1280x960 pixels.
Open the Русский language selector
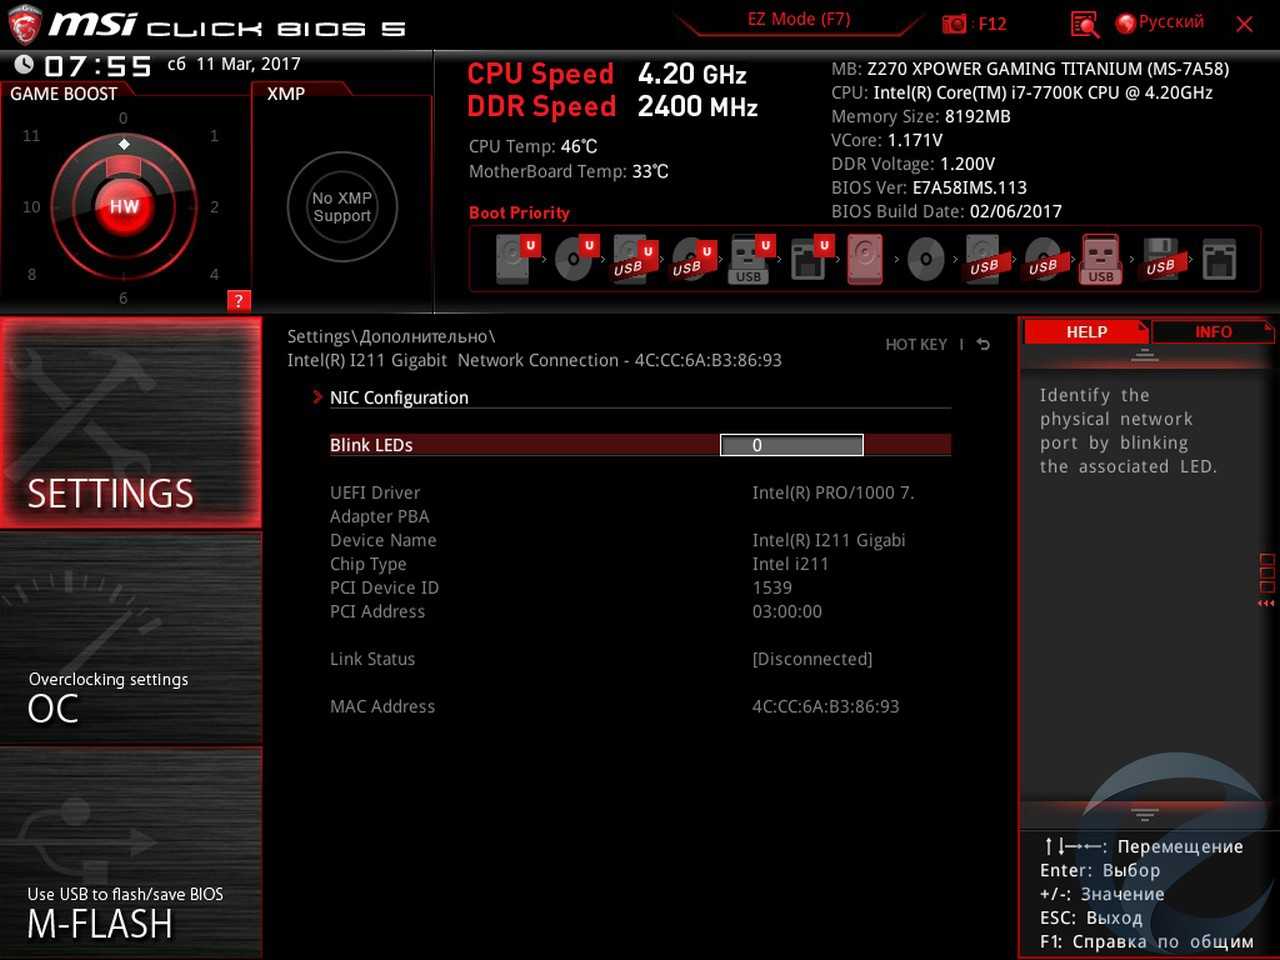[x=1171, y=22]
